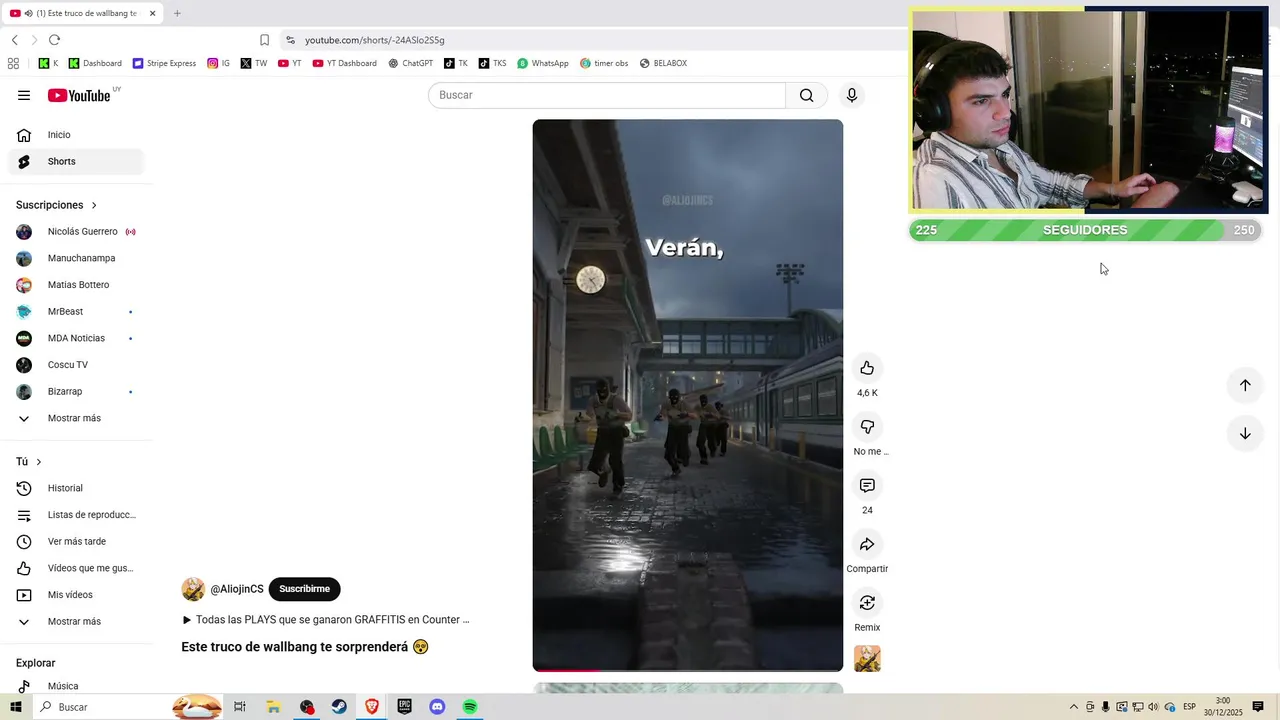This screenshot has width=1280, height=720.
Task: Click the bookmark icon near address bar
Action: pyautogui.click(x=264, y=40)
